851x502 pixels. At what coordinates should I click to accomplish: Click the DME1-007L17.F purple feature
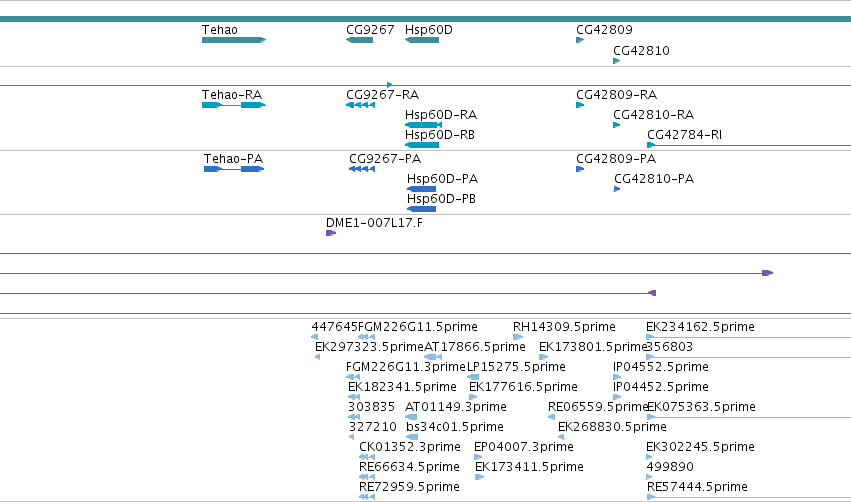[x=331, y=233]
